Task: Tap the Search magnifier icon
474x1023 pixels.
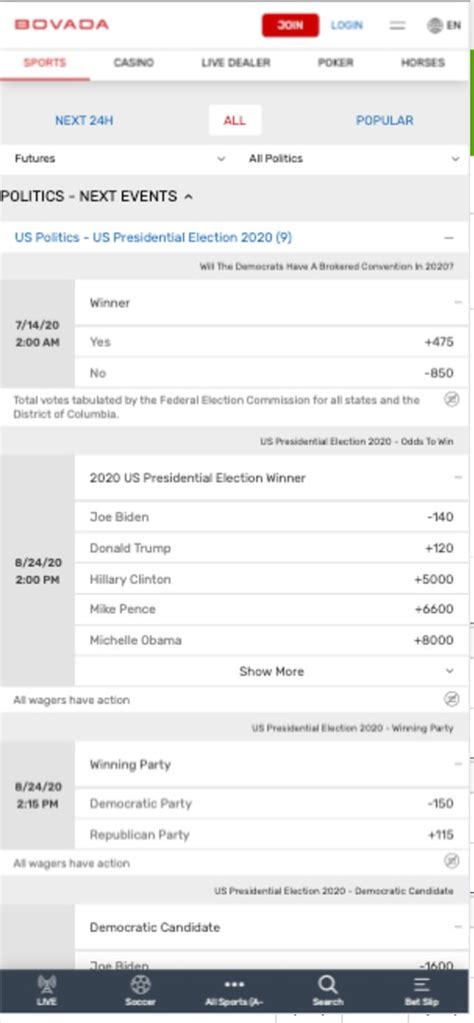Action: (327, 985)
